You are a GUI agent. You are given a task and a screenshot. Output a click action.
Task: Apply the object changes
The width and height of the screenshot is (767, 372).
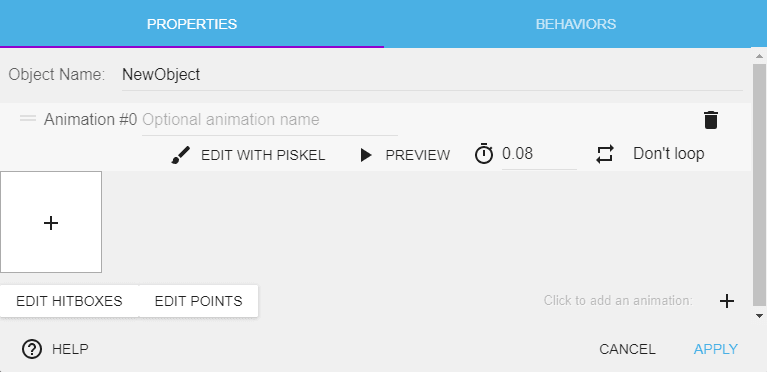tap(716, 349)
